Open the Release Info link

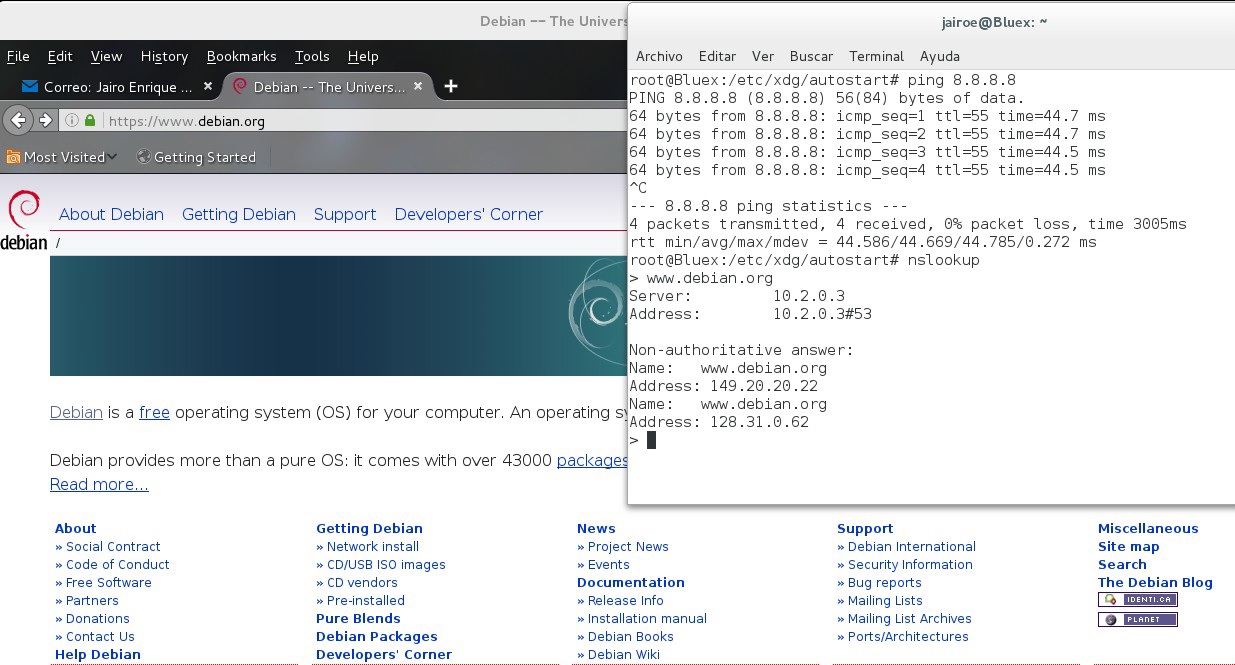(x=626, y=600)
